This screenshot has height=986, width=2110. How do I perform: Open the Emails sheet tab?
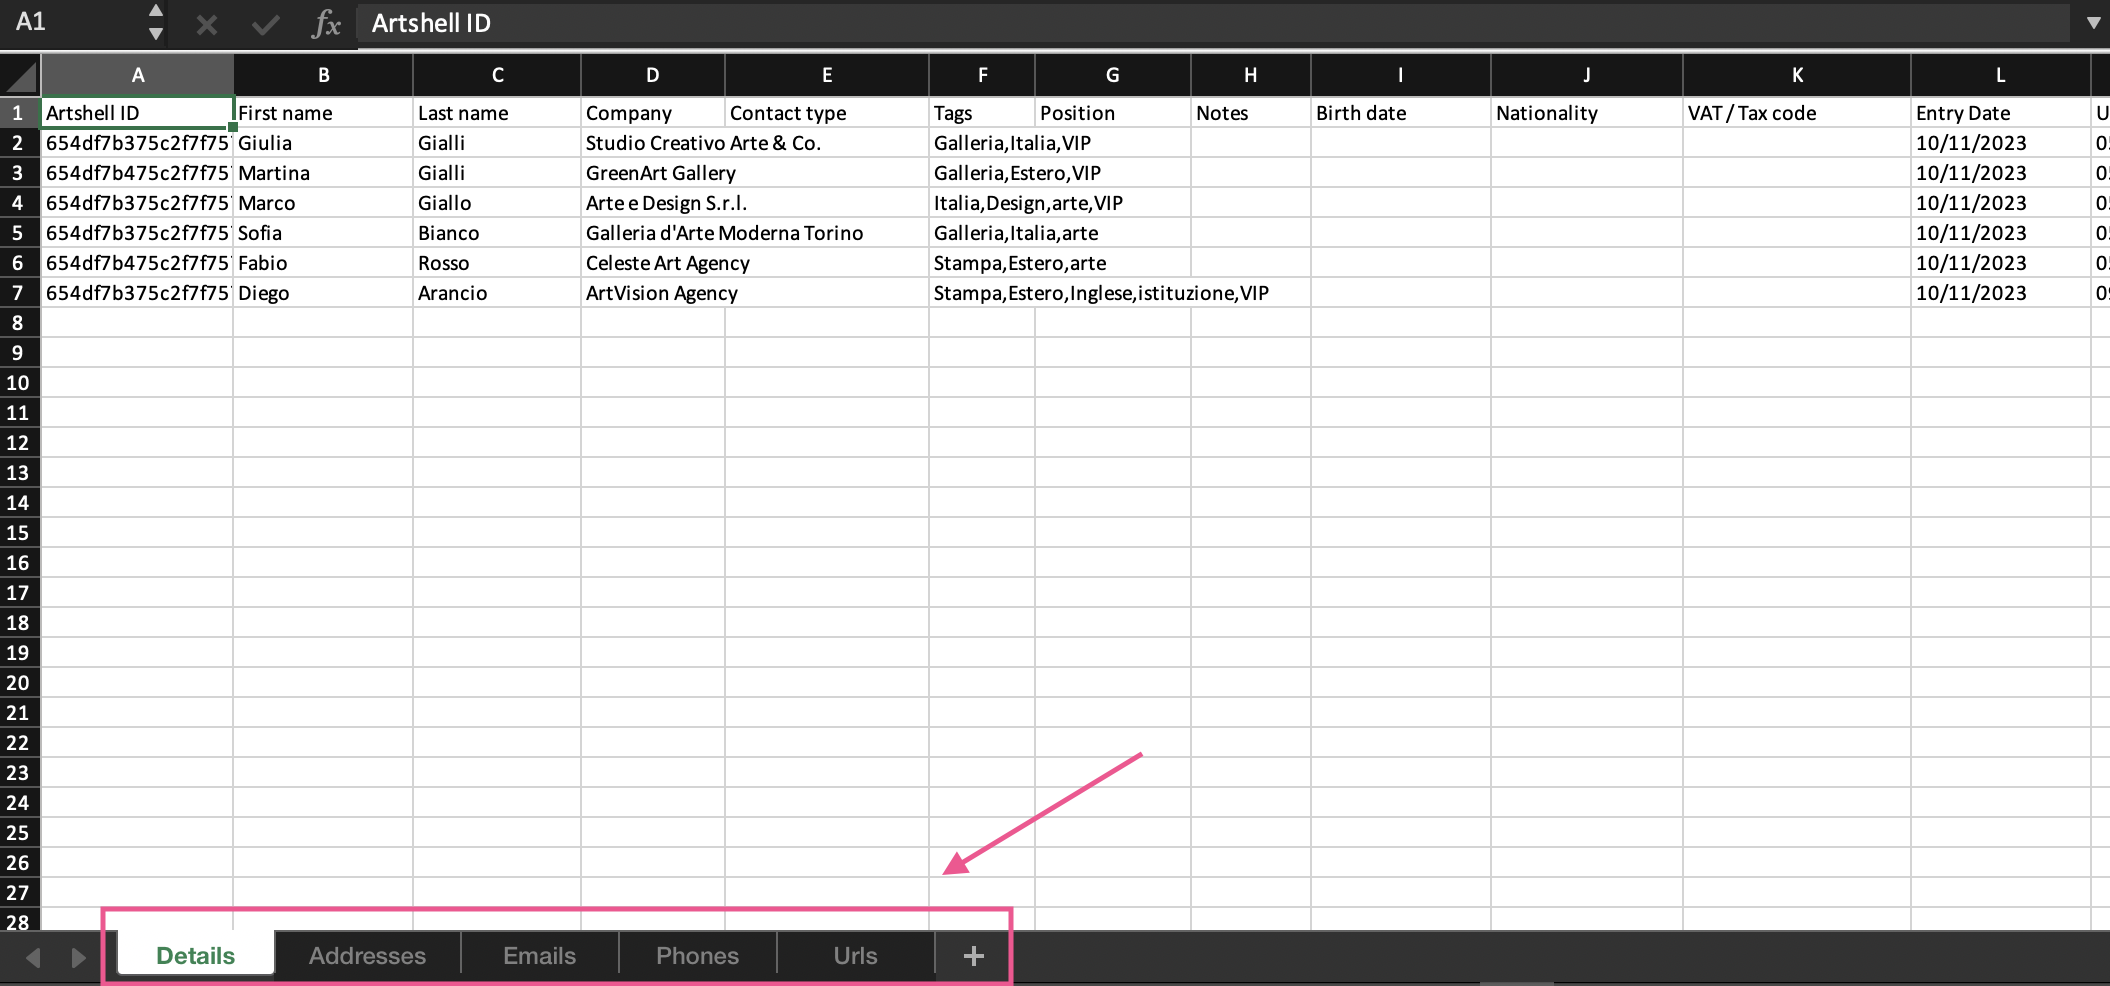click(x=540, y=955)
